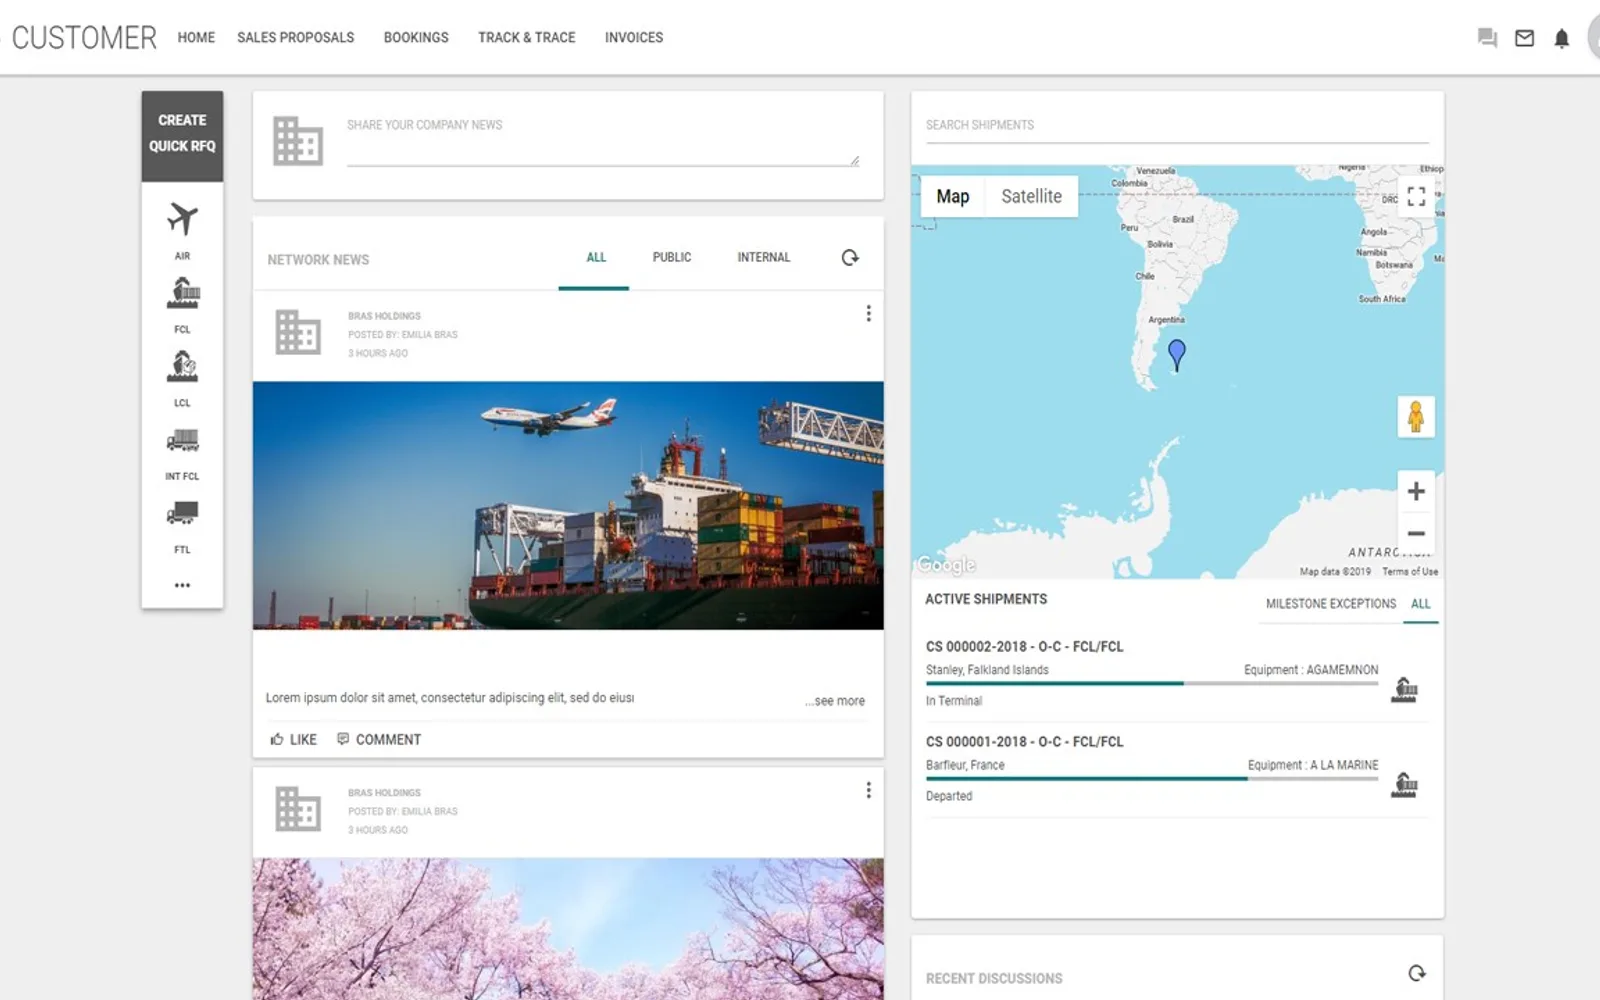Click company building icon beside share news
Image resolution: width=1600 pixels, height=1000 pixels.
(298, 140)
